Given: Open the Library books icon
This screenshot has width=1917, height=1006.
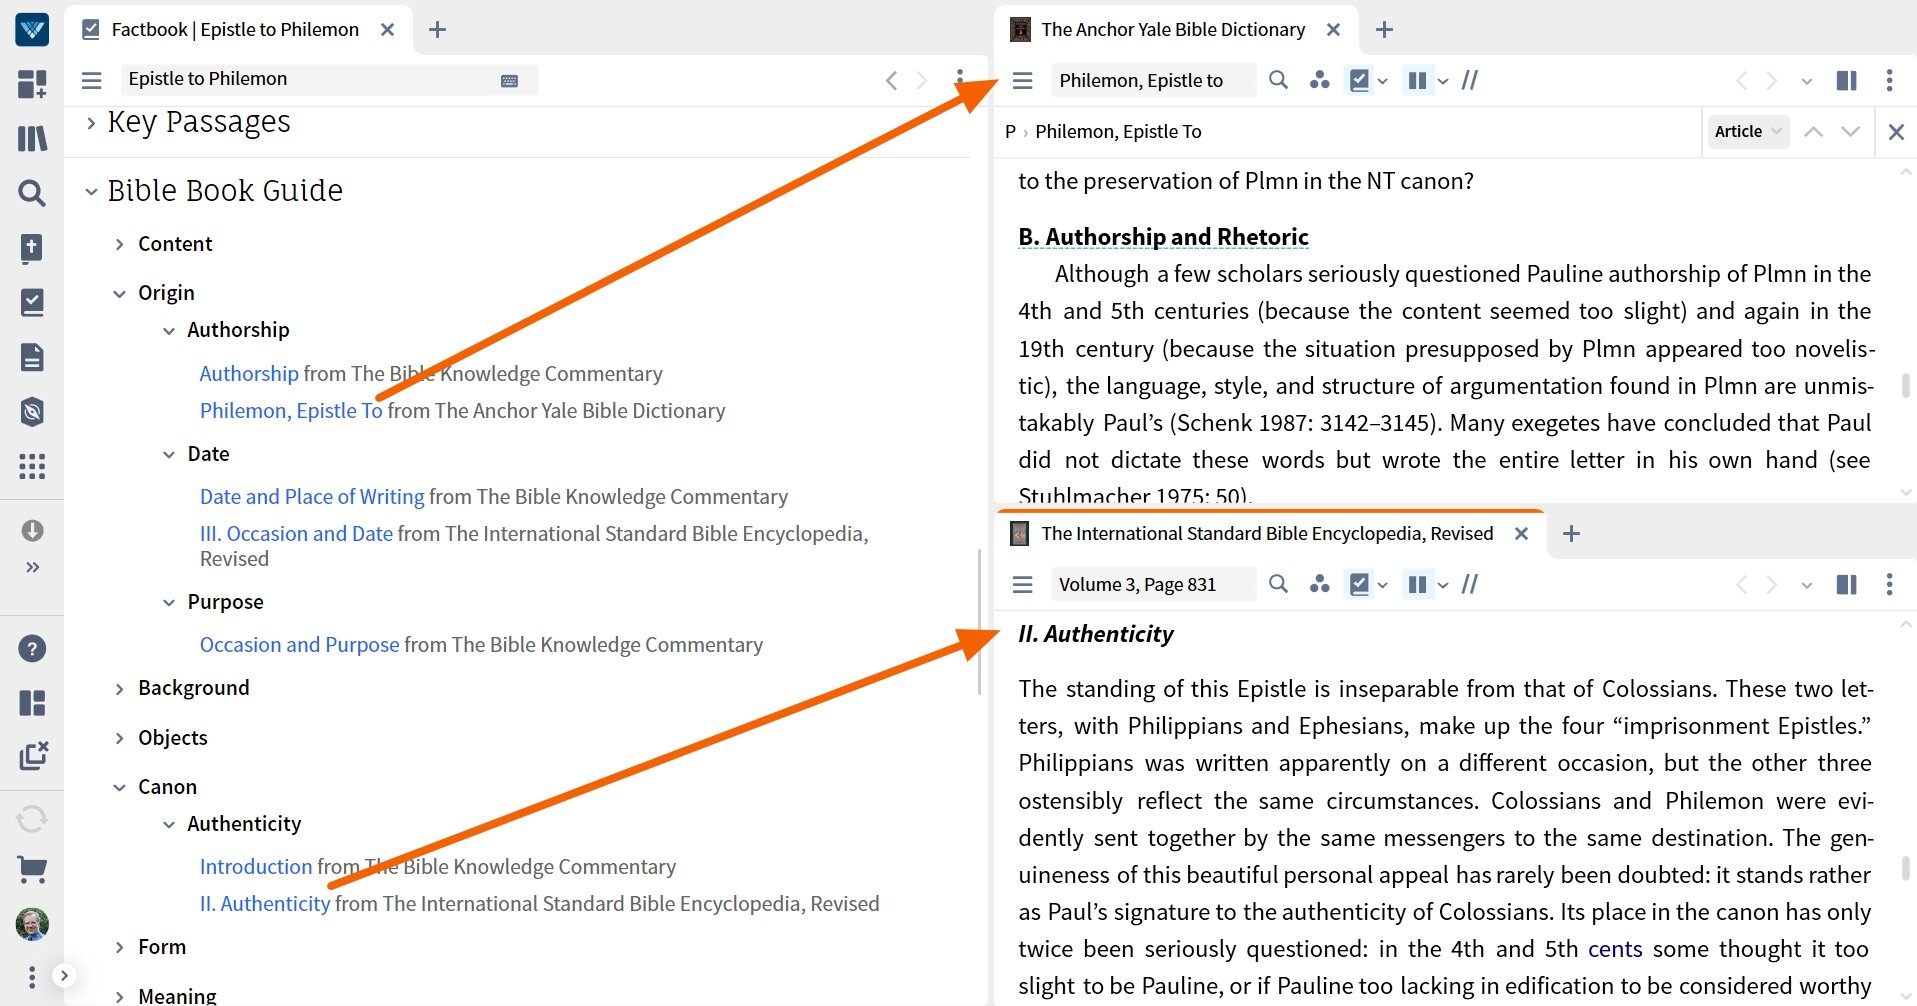Looking at the screenshot, I should coord(32,138).
